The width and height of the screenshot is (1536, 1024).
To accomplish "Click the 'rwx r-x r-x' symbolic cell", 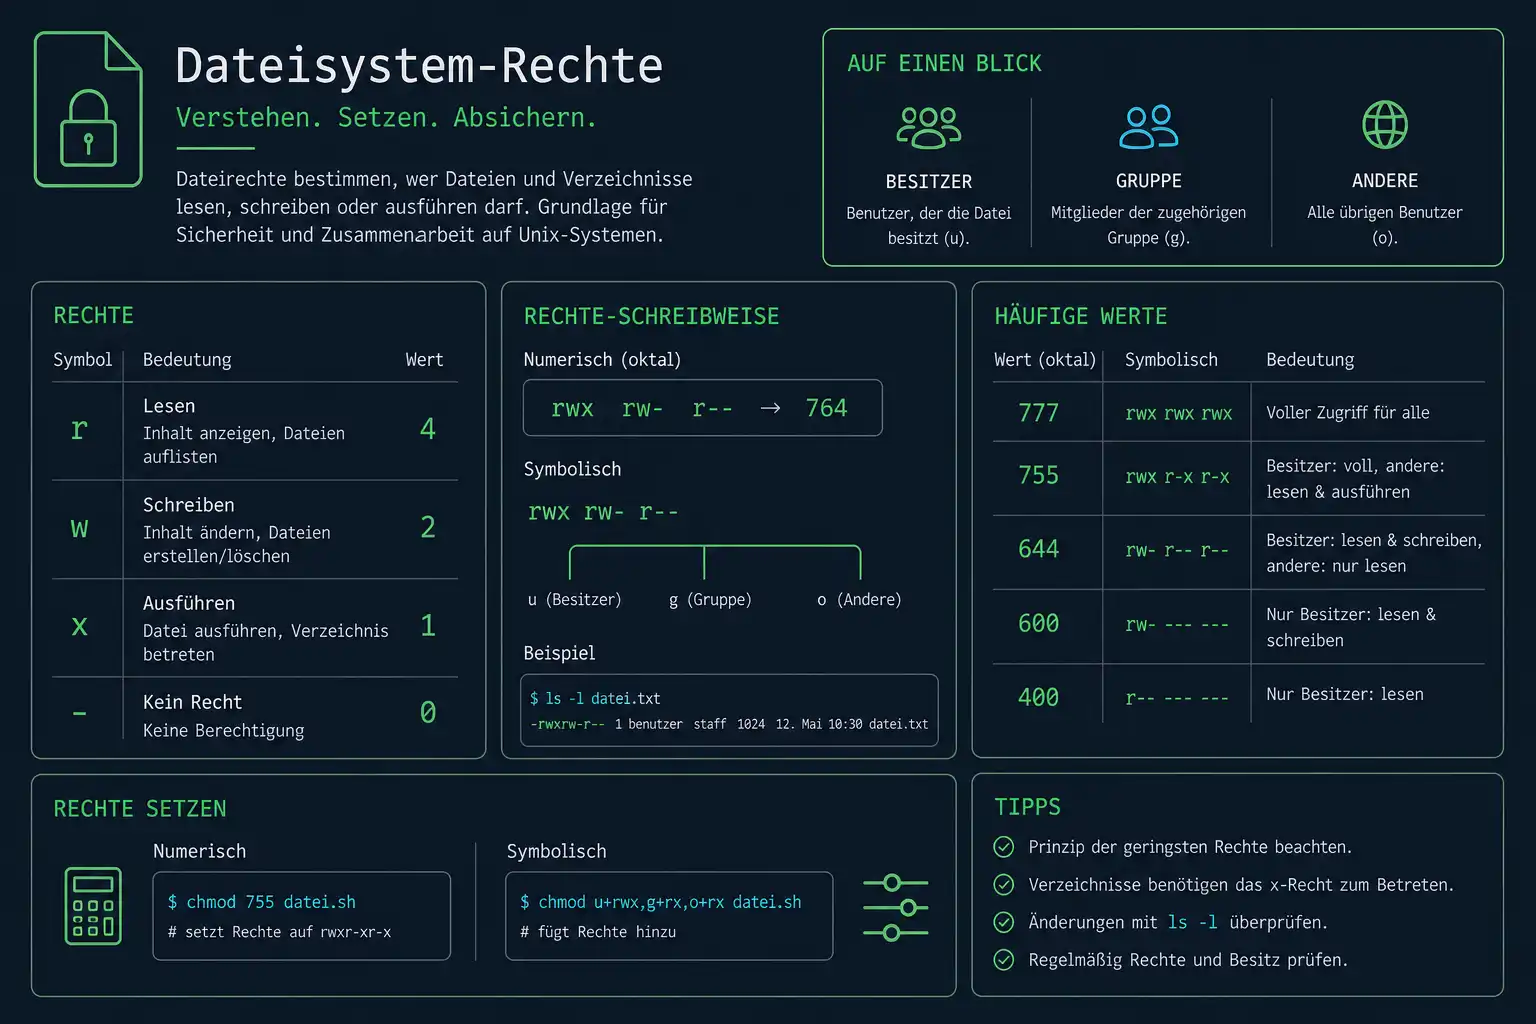I will [x=1178, y=477].
